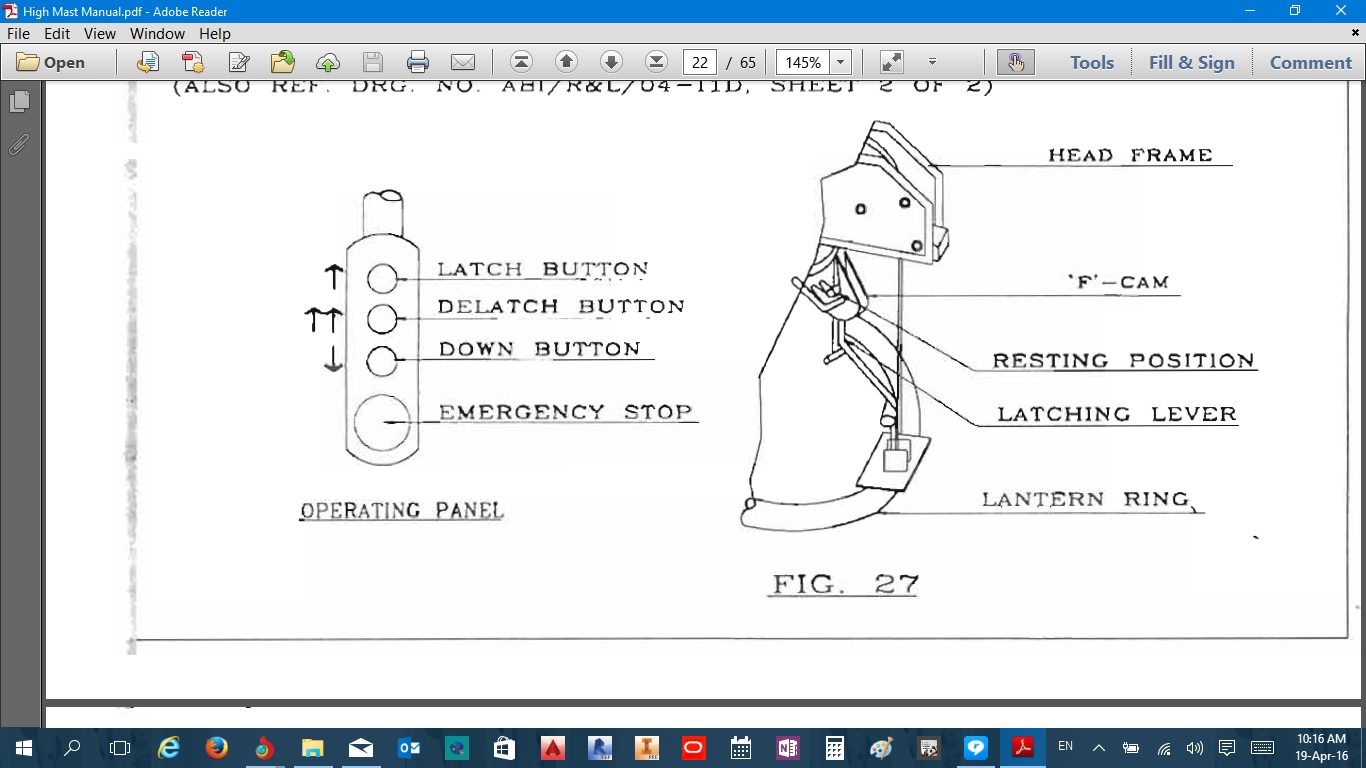The image size is (1366, 768).
Task: Show attachments paperclip panel in sidebar
Action: (19, 146)
